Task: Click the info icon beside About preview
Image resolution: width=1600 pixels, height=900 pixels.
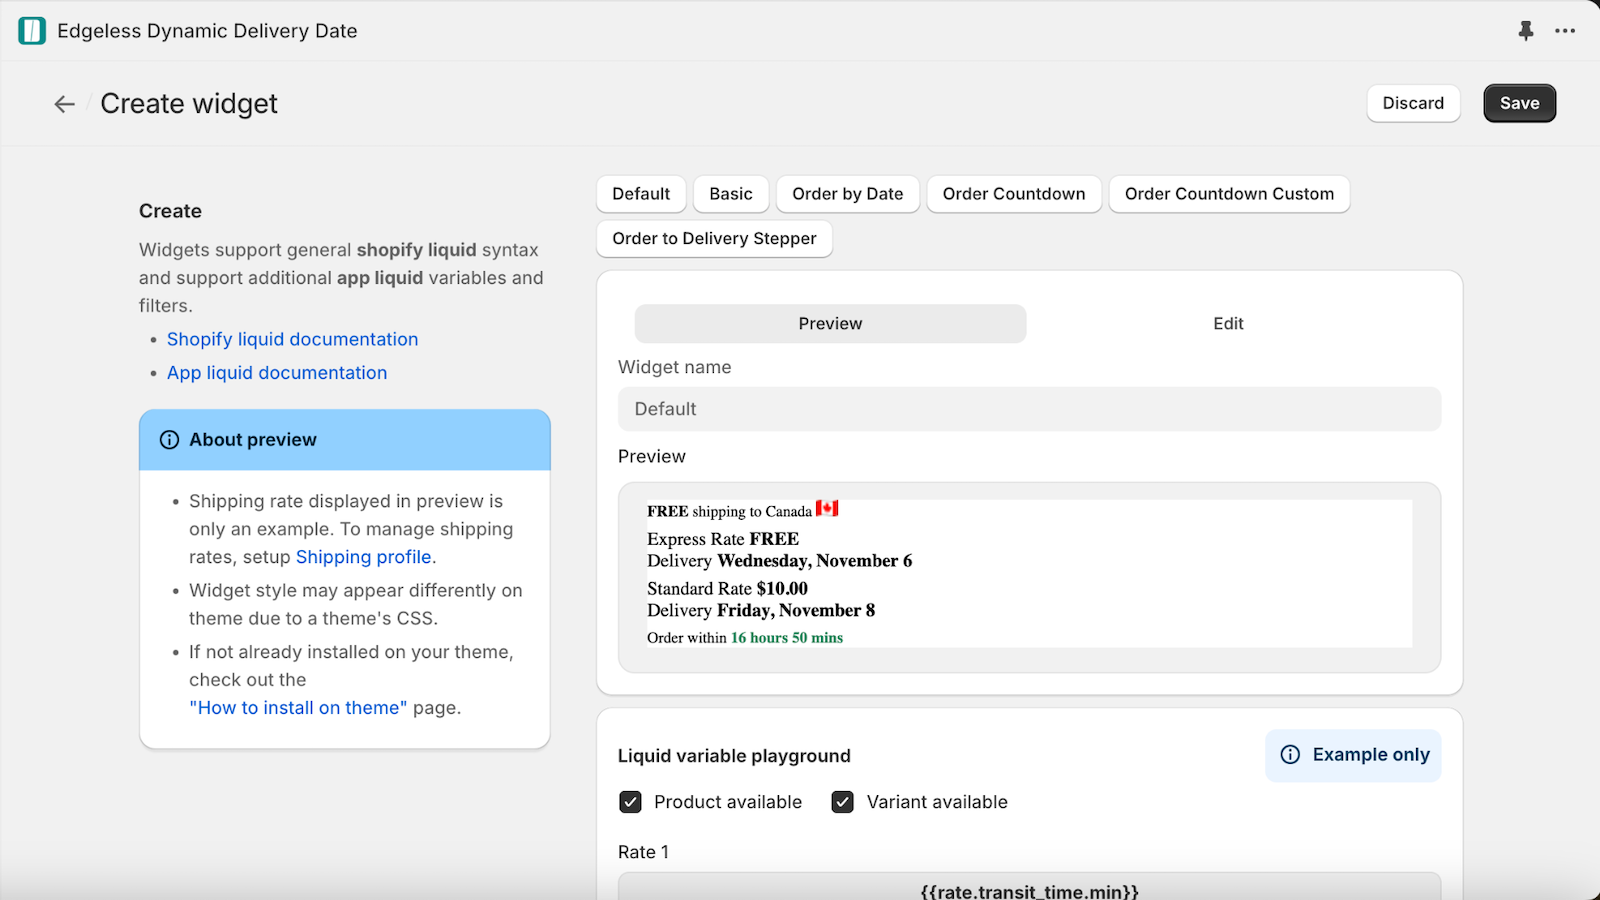Action: pyautogui.click(x=170, y=440)
